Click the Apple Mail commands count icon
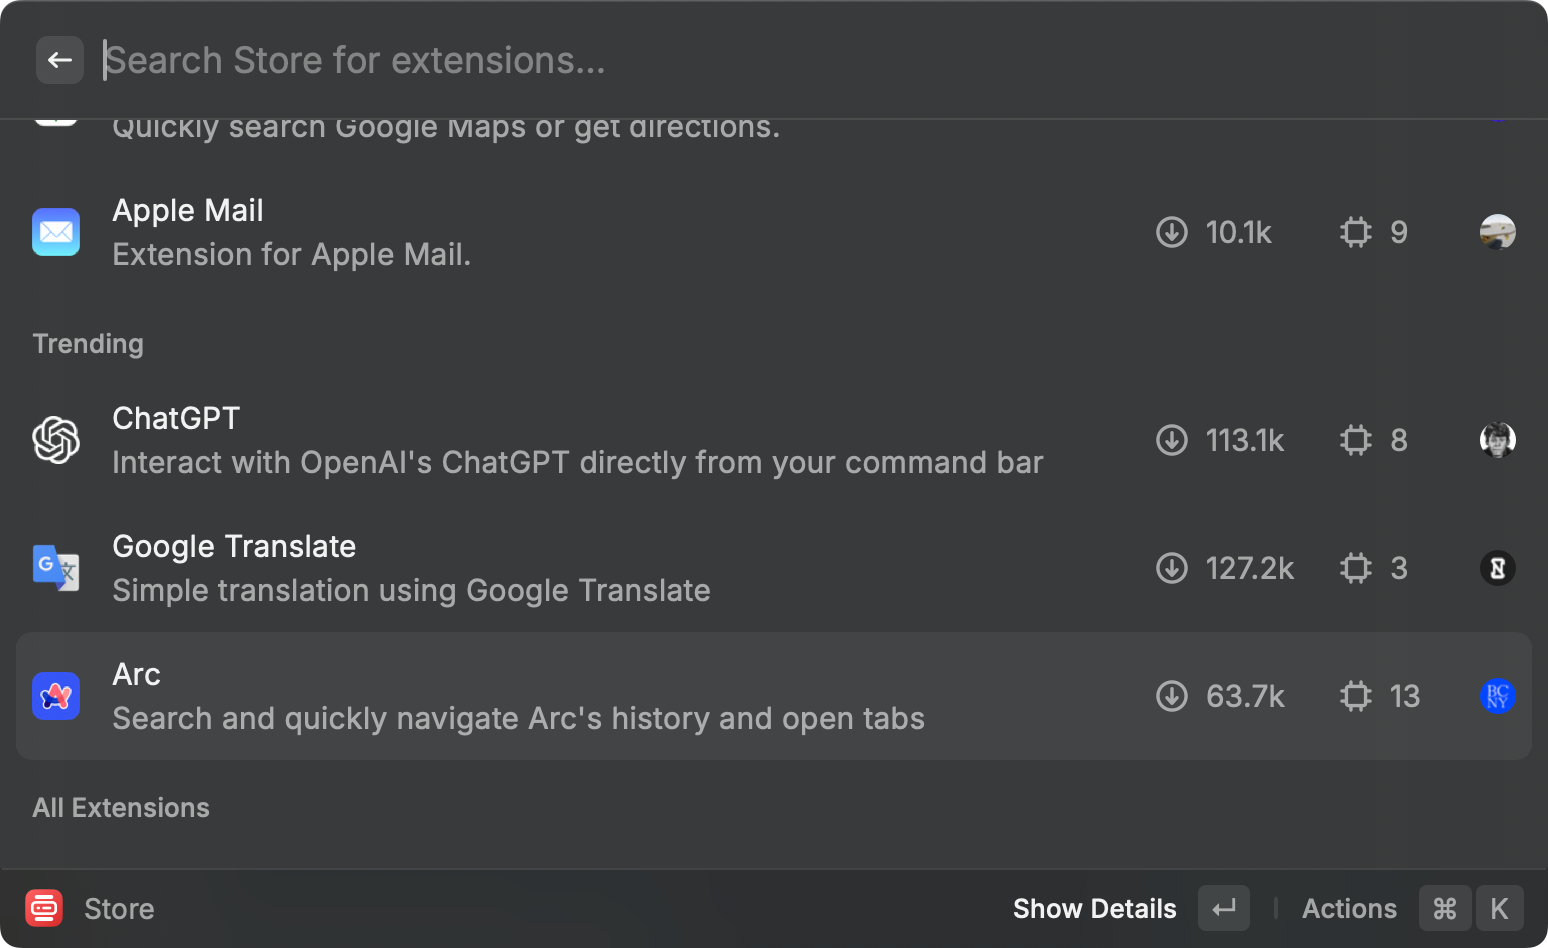The image size is (1548, 948). tap(1356, 232)
